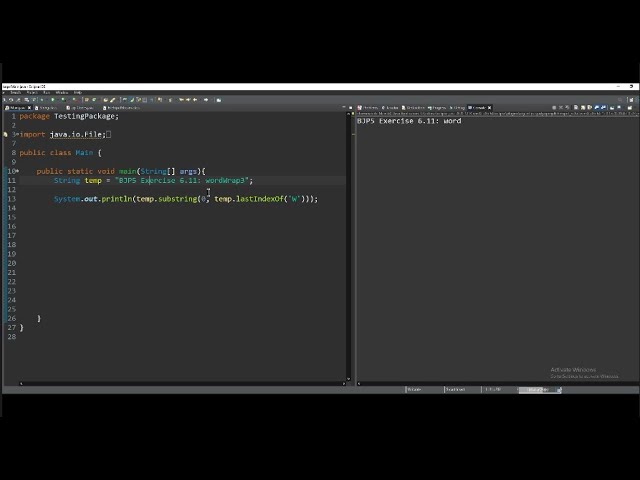Viewport: 640px width, 480px height.
Task: Close the Main.java editor tab
Action: point(29,108)
